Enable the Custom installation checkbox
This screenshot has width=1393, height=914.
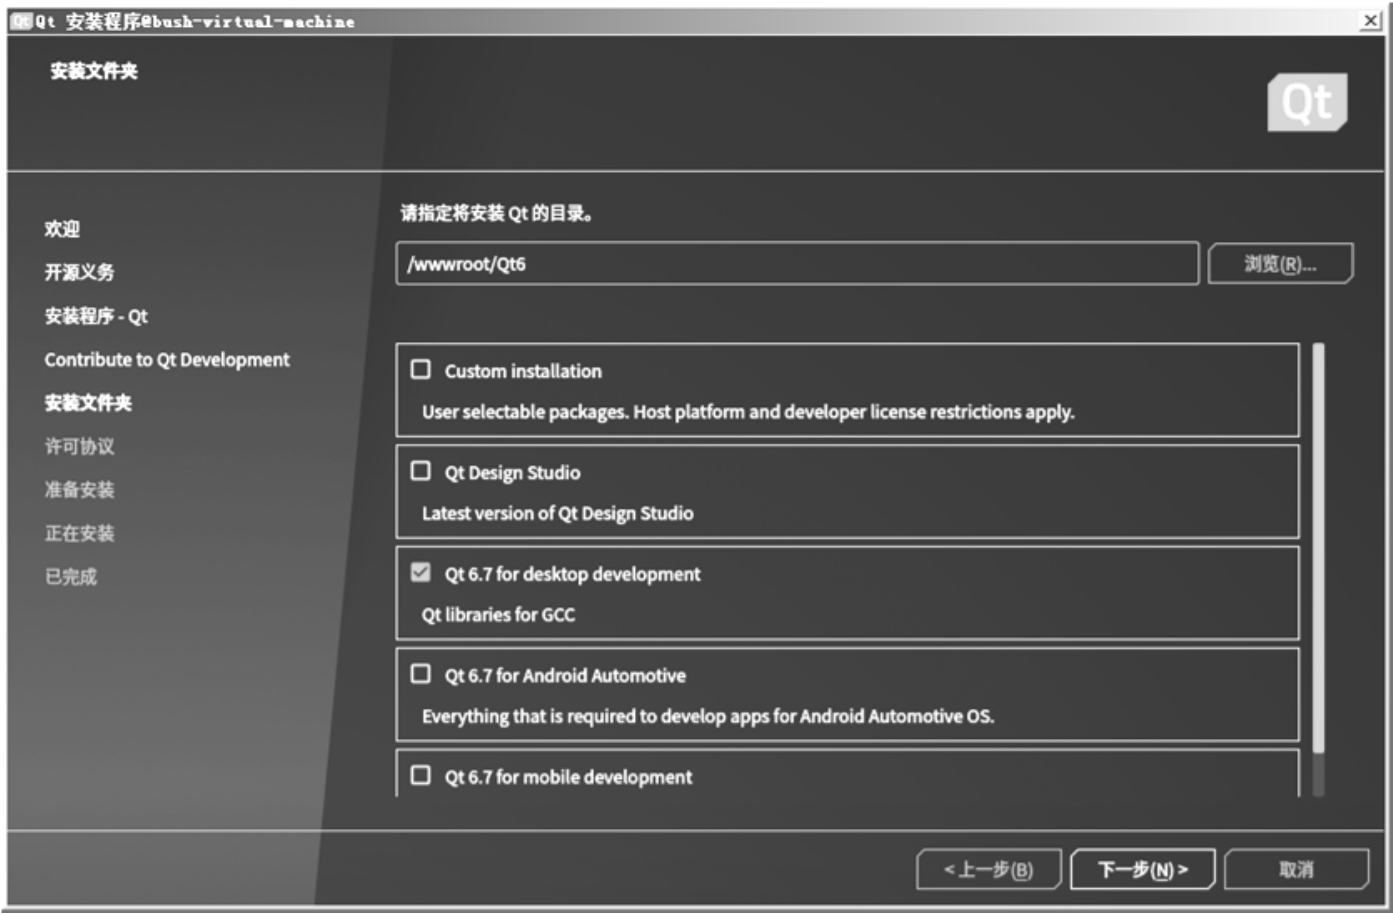(x=421, y=370)
